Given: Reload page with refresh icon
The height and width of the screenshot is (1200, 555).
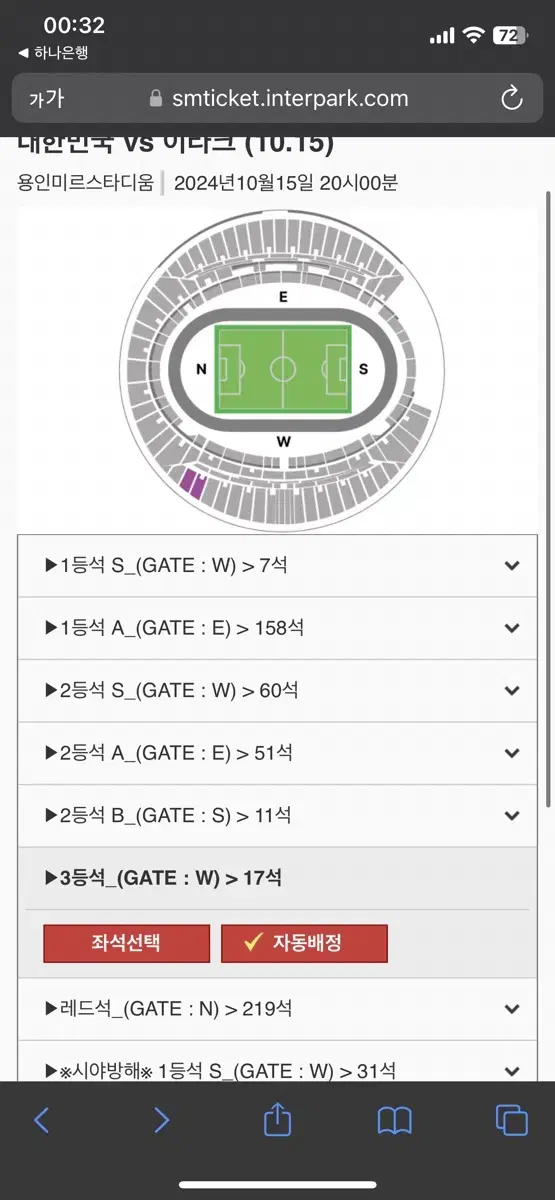Looking at the screenshot, I should point(511,98).
